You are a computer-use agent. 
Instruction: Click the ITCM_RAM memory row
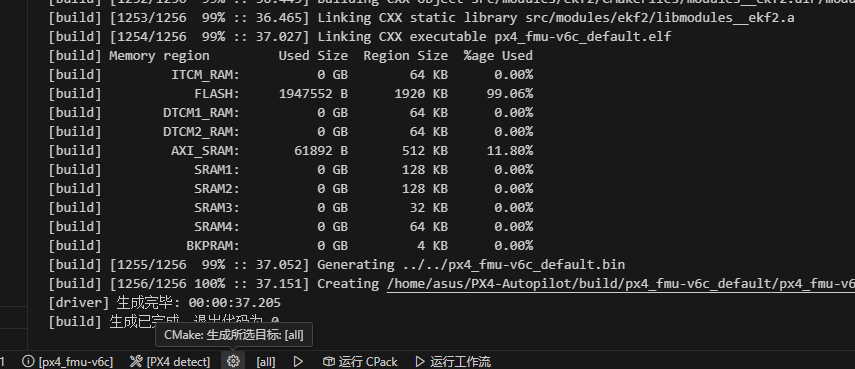291,75
